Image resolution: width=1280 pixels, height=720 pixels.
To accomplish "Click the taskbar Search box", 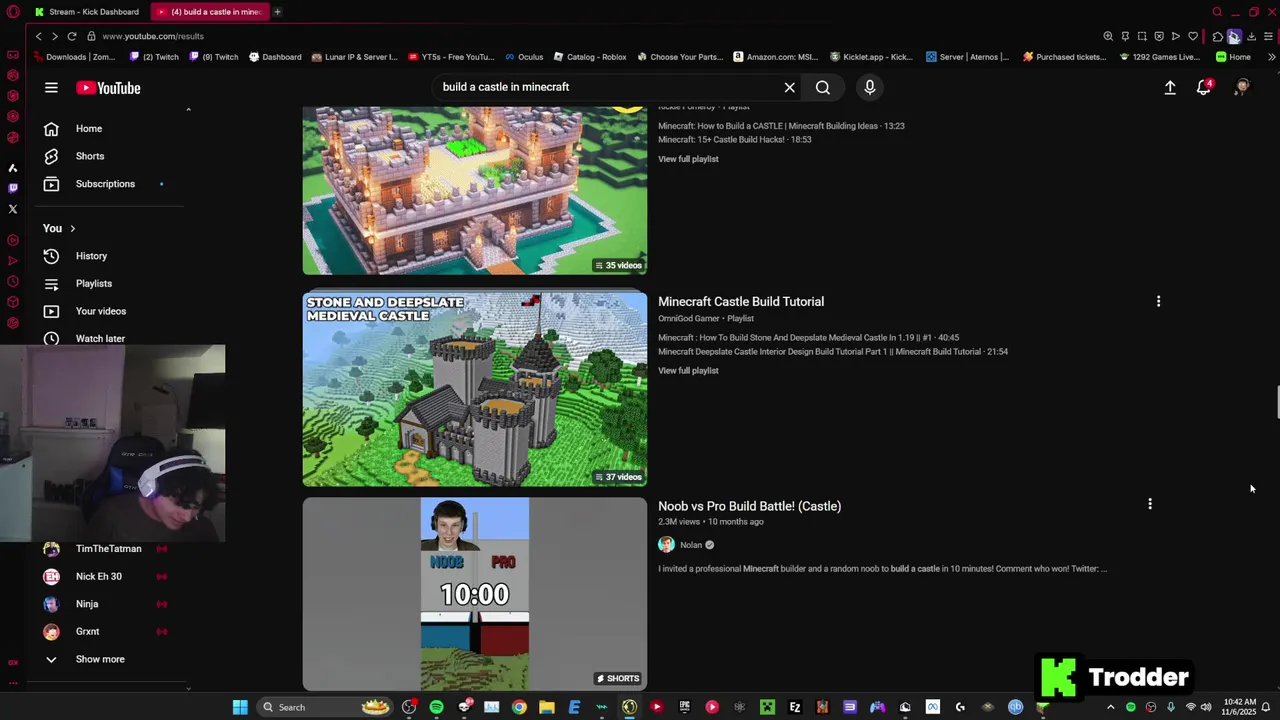I will 325,707.
